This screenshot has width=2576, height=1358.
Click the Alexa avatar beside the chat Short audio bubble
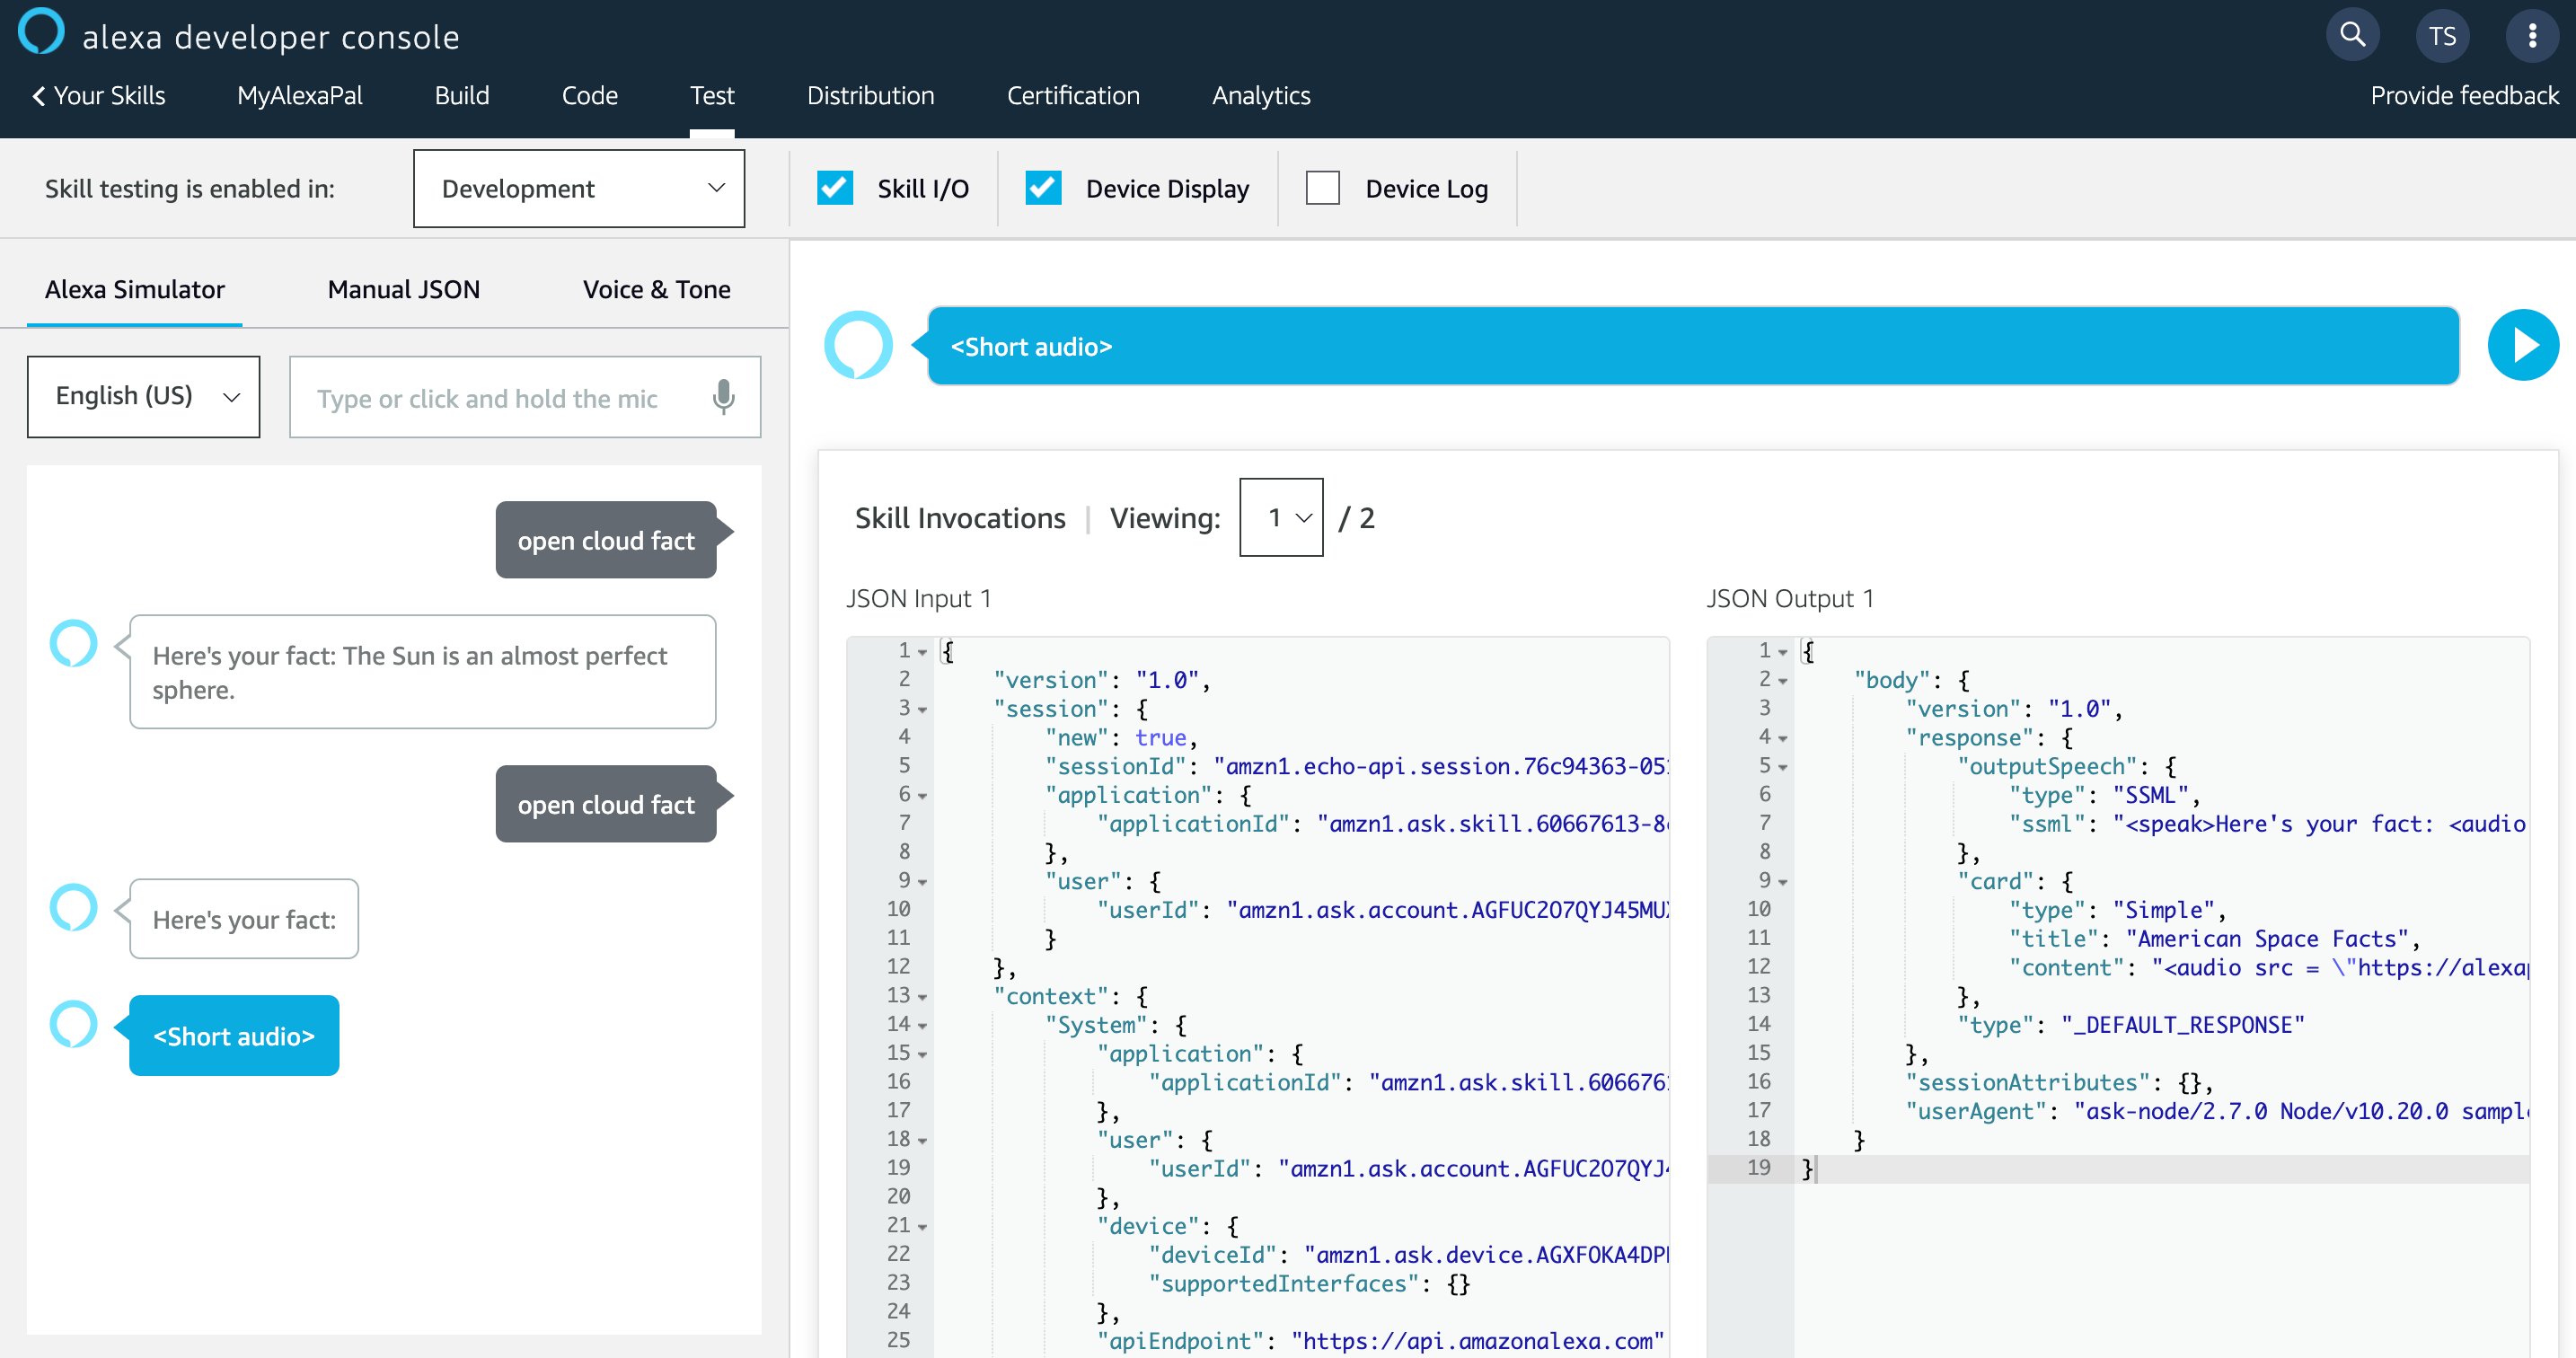74,1024
